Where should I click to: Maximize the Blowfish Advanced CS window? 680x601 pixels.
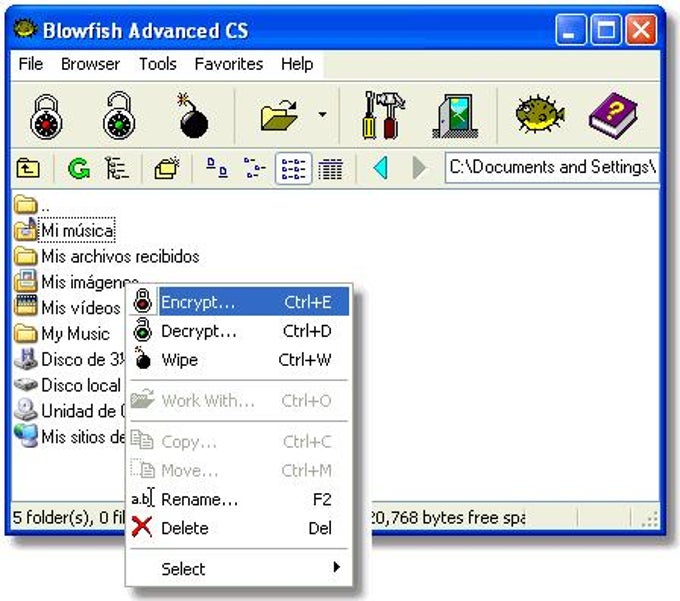point(605,29)
